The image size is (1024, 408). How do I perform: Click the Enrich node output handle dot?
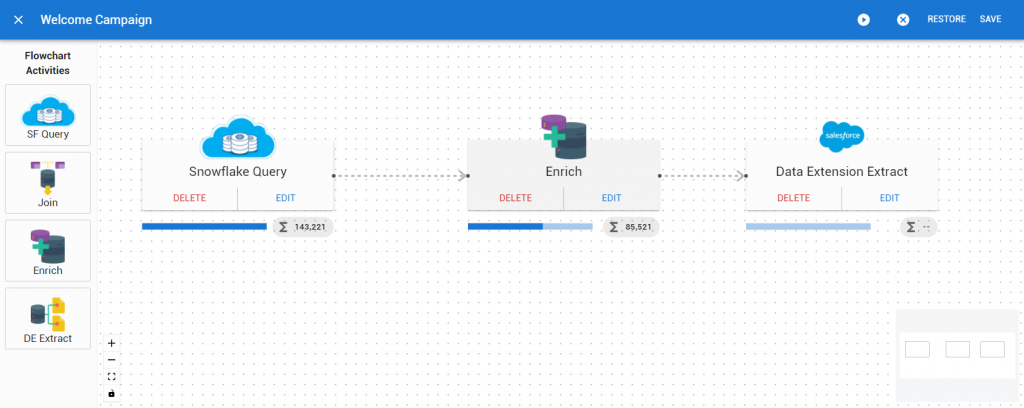pyautogui.click(x=660, y=176)
